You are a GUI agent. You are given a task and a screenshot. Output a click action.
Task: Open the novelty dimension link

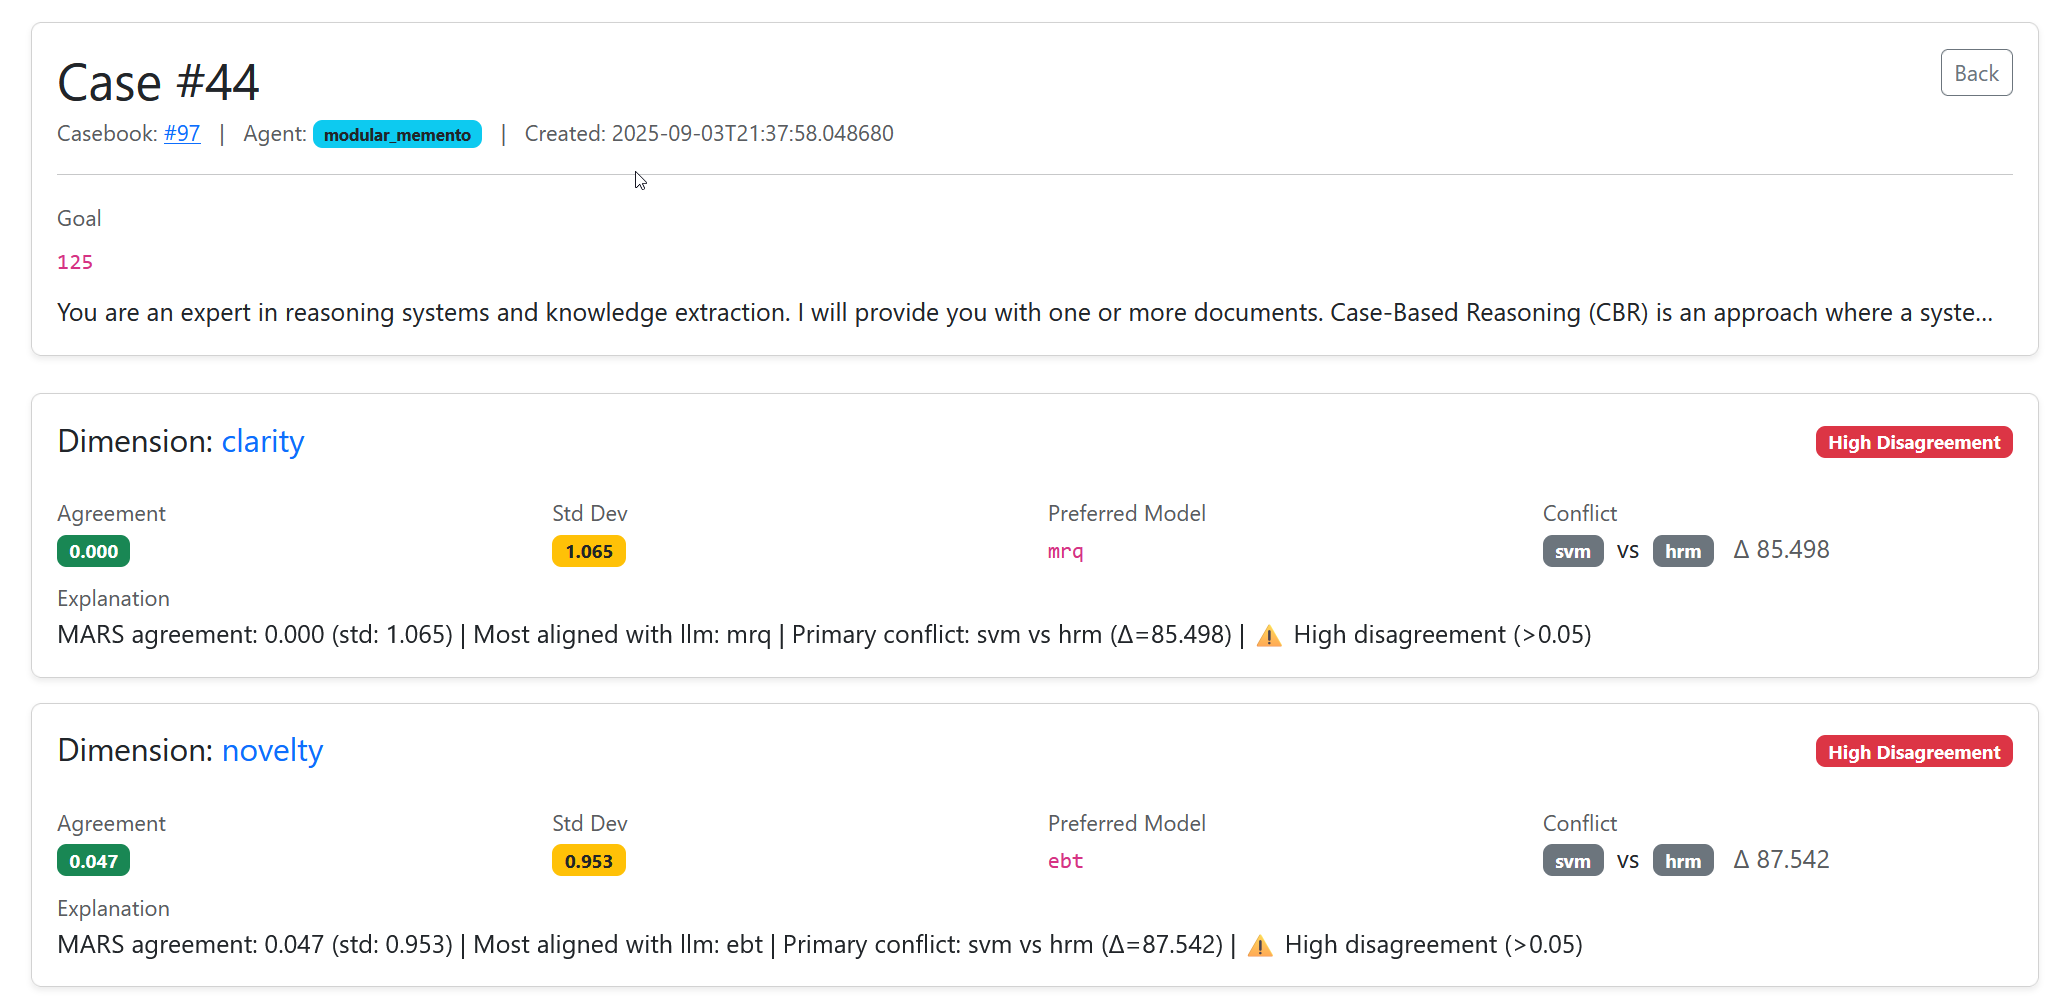[x=272, y=751]
